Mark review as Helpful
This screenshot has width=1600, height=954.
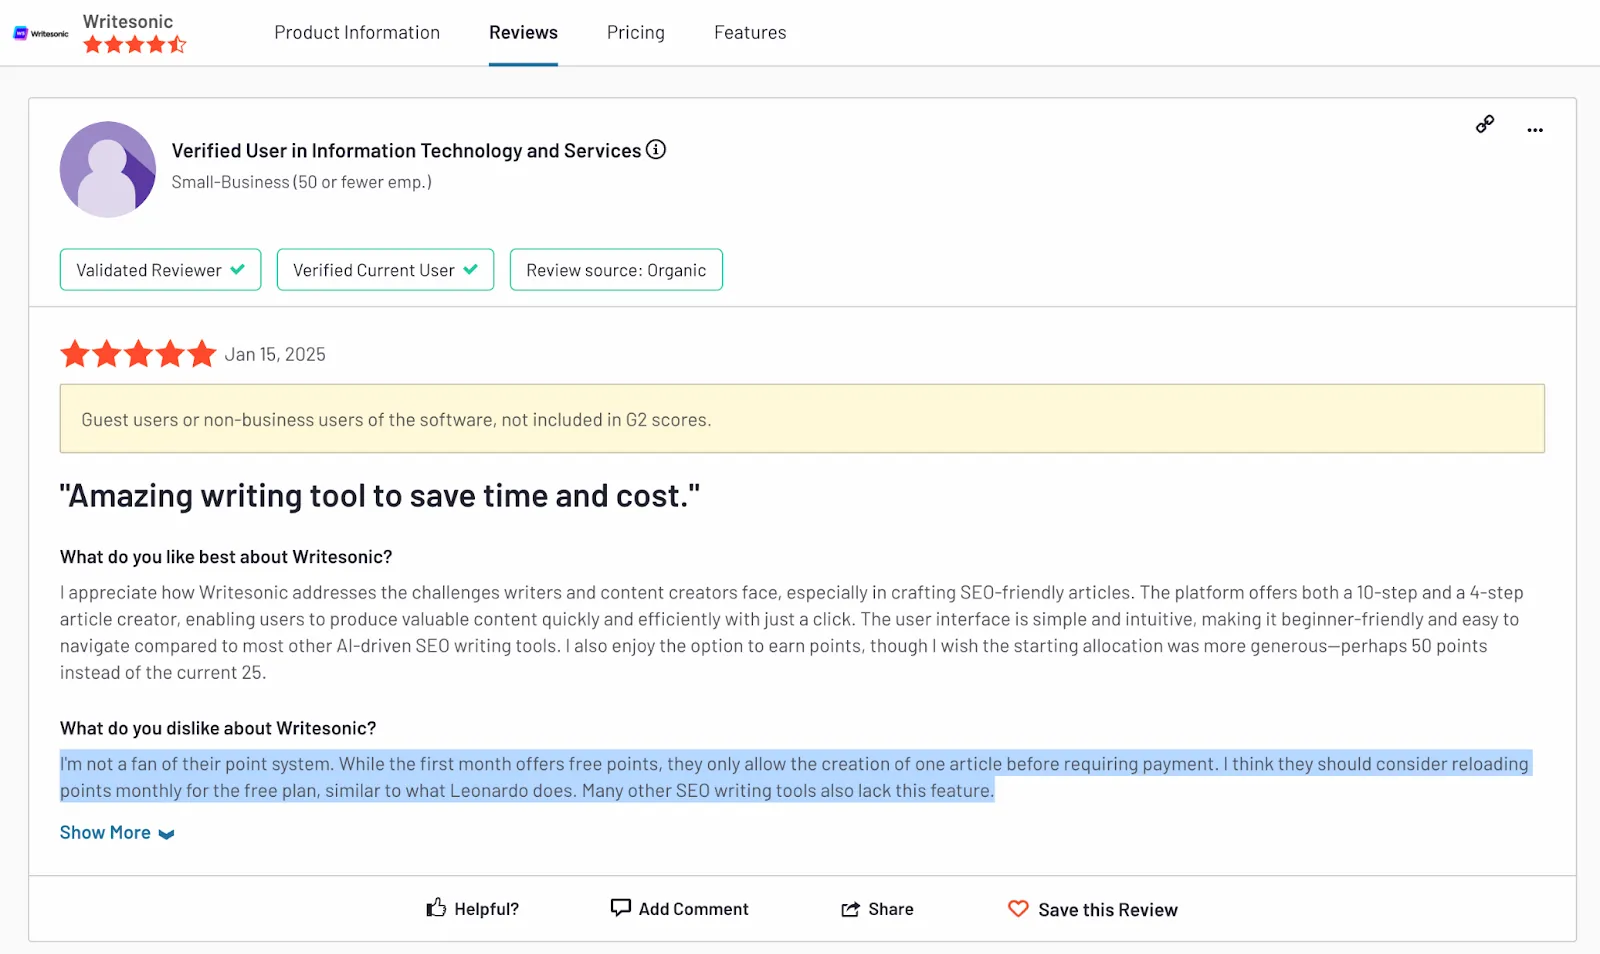473,908
